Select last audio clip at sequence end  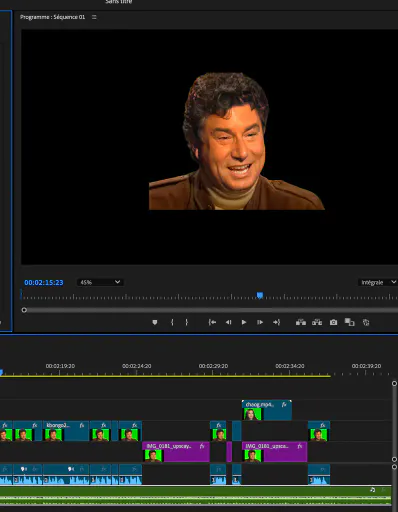click(x=319, y=474)
